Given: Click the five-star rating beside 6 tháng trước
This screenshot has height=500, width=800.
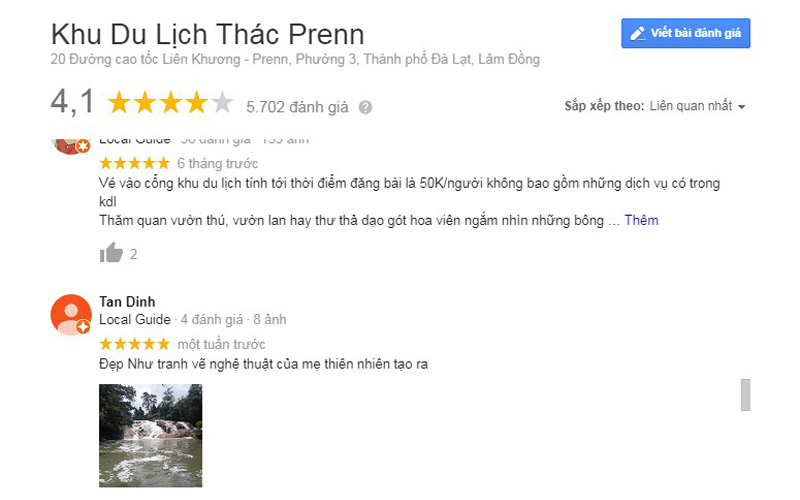Looking at the screenshot, I should point(134,163).
